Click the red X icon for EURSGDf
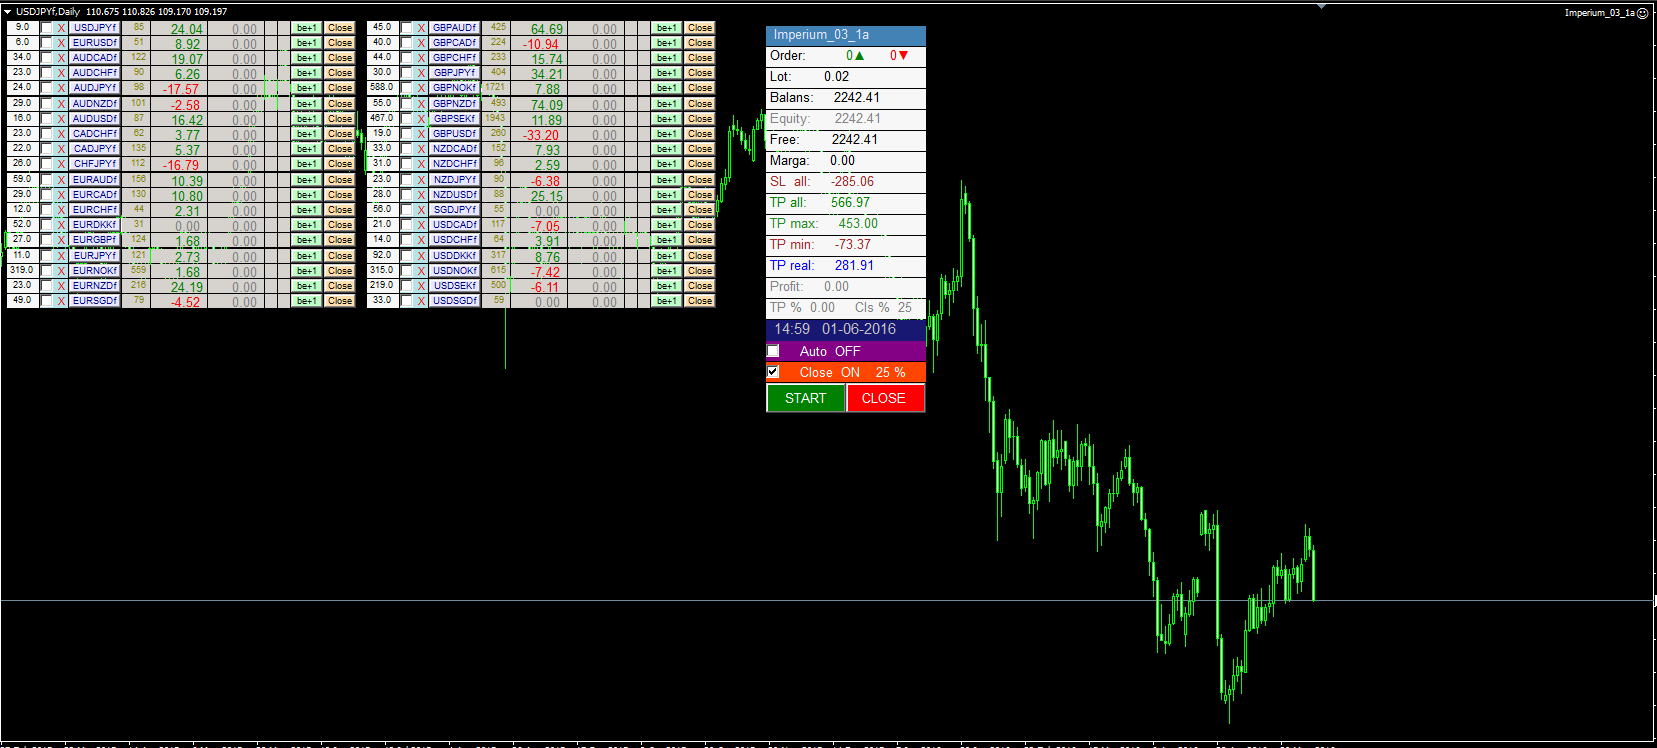The width and height of the screenshot is (1657, 748). click(61, 301)
